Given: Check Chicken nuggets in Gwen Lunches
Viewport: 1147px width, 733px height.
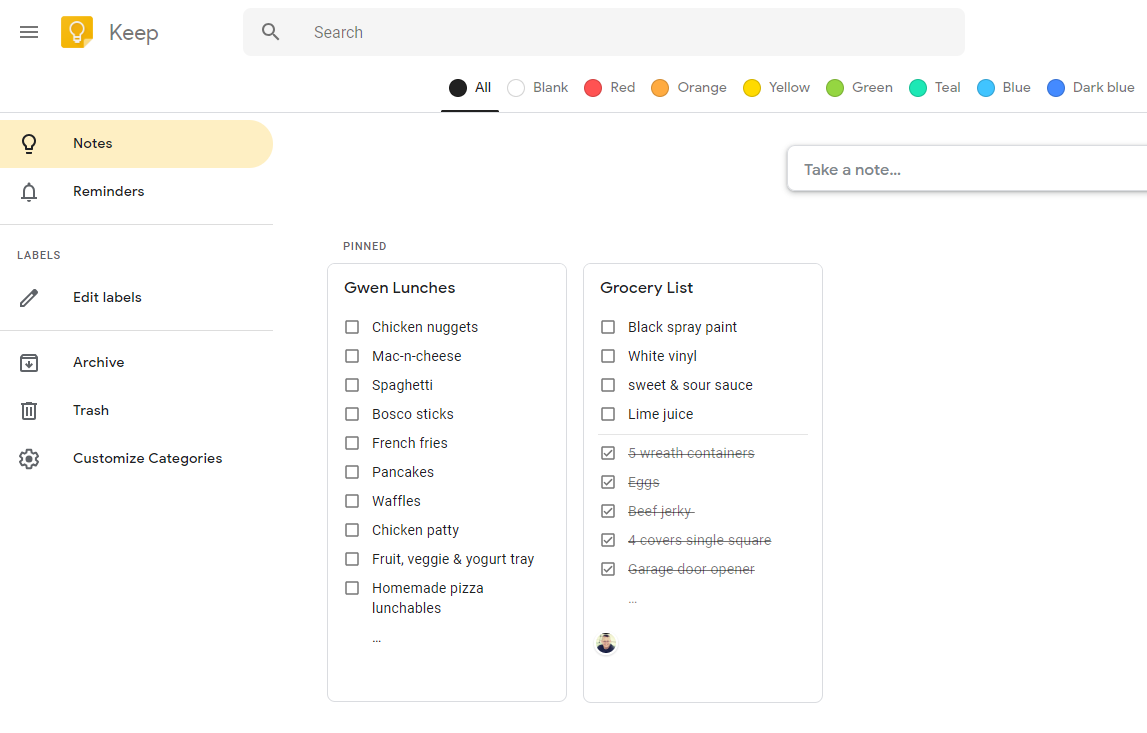Looking at the screenshot, I should pos(351,327).
